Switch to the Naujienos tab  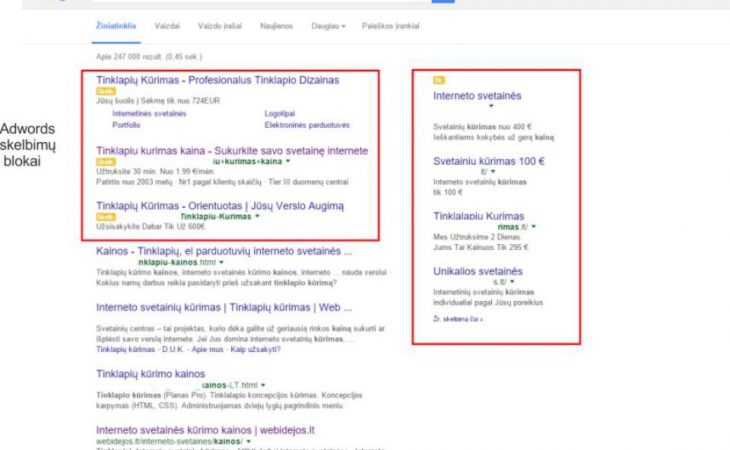coord(277,26)
